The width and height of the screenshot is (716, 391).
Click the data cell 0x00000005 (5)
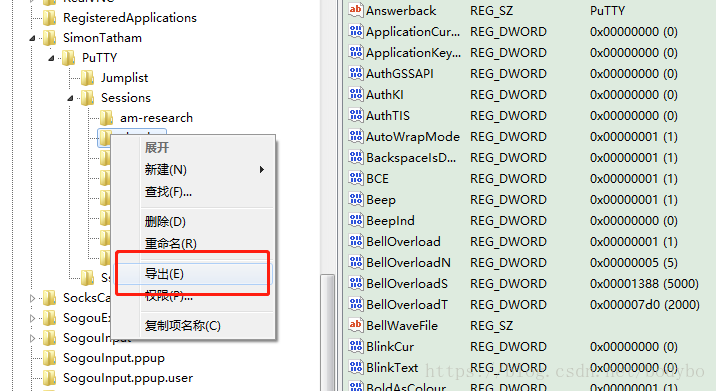(633, 263)
